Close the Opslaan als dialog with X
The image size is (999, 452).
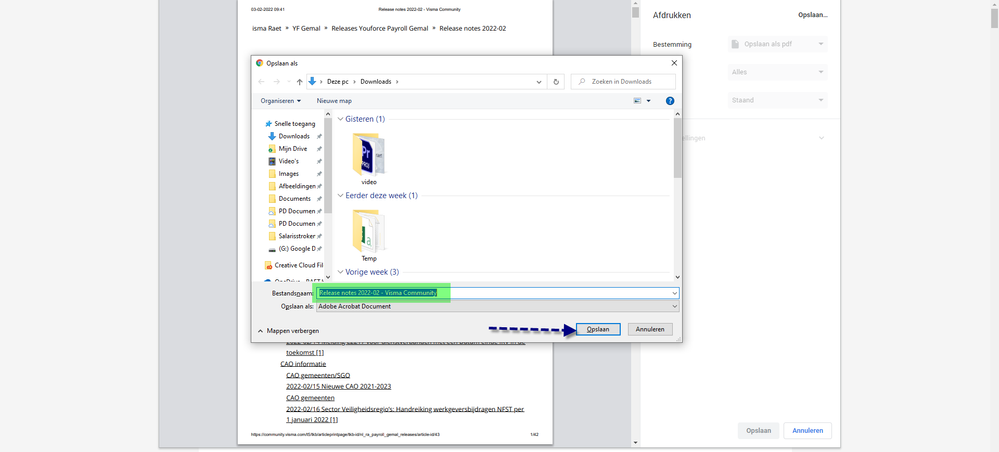(x=674, y=63)
